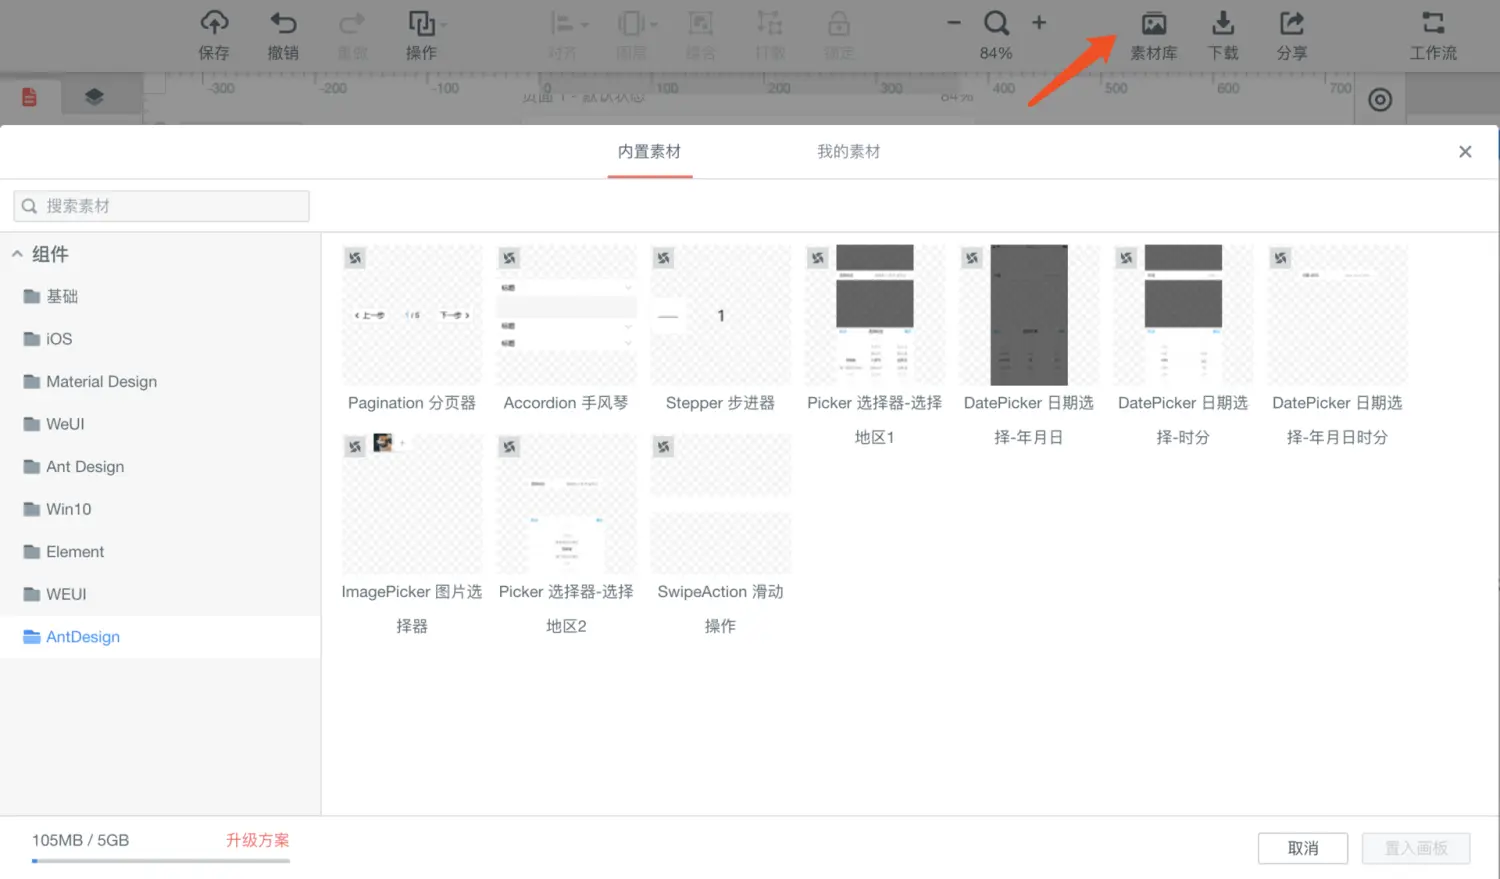Viewport: 1500px width, 879px height.
Task: Select the AntDesign folder in the sidebar
Action: (83, 636)
